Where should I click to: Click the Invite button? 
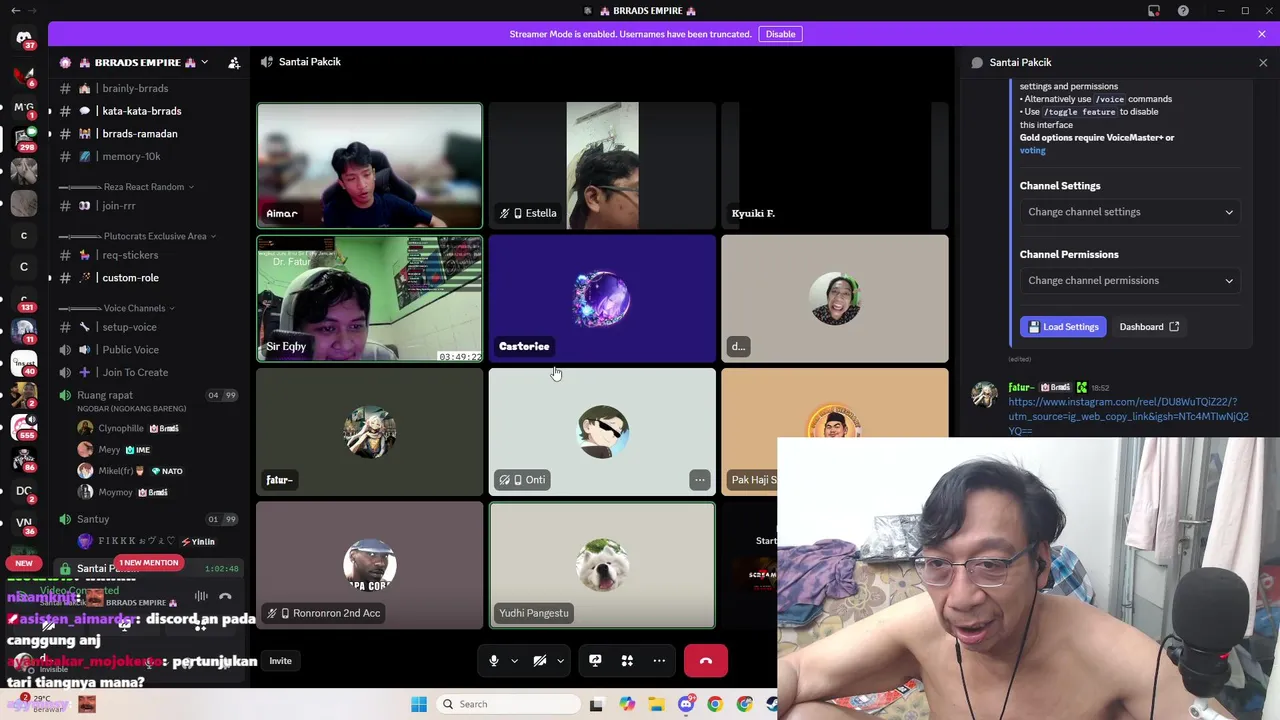pos(280,661)
